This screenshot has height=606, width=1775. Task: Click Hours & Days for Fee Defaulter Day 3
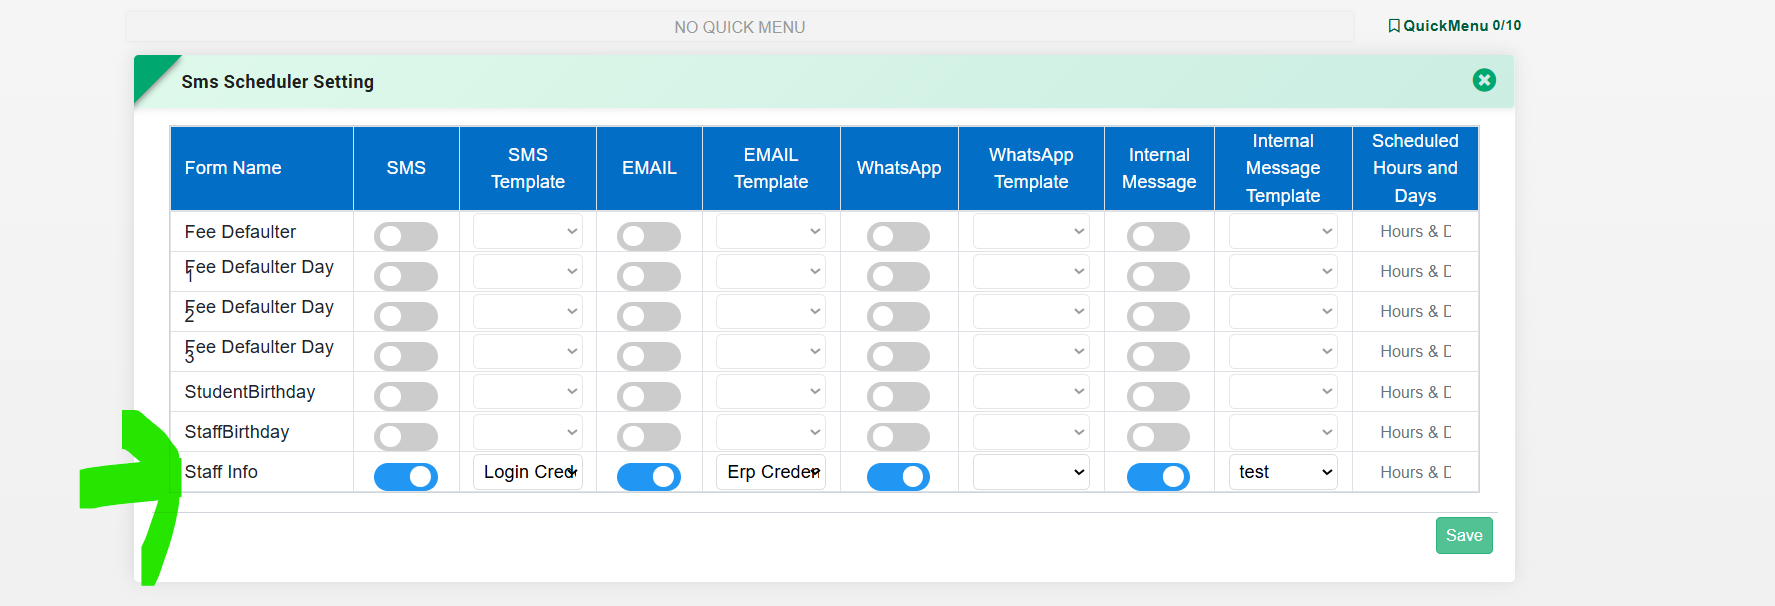coord(1415,351)
